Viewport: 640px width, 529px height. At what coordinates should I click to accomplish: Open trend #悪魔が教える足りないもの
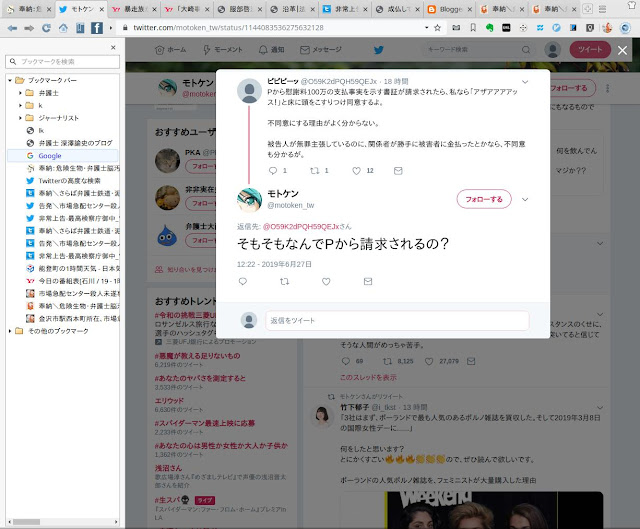197,356
